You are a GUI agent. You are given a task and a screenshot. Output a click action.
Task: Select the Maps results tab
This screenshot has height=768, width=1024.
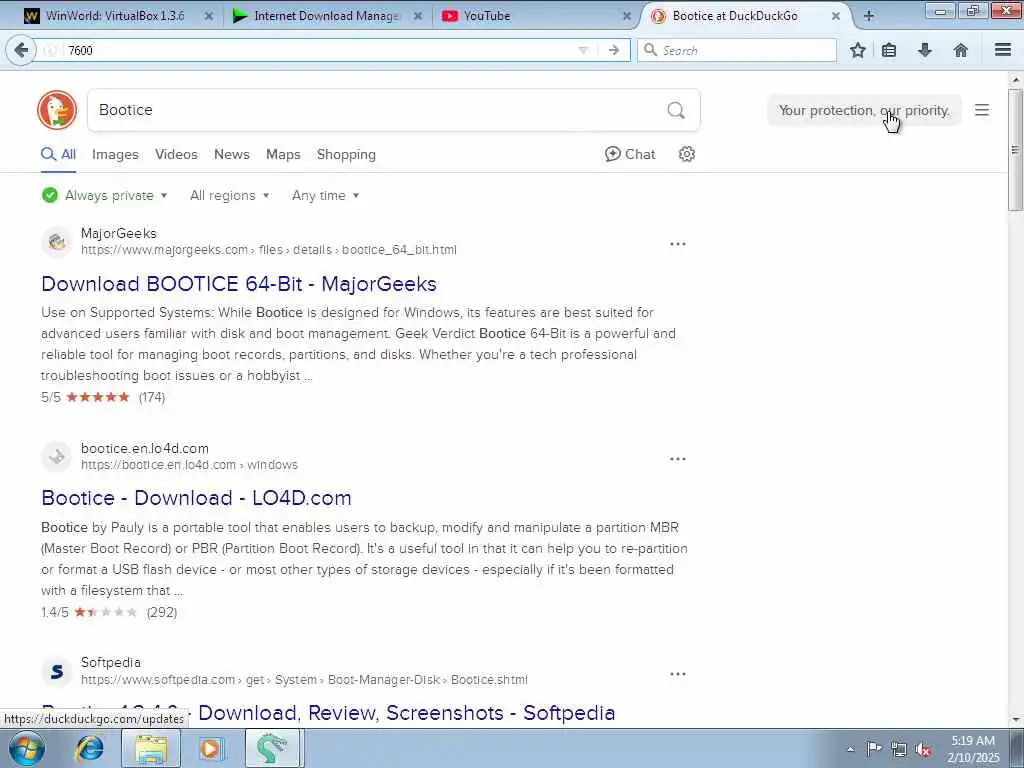tap(283, 154)
